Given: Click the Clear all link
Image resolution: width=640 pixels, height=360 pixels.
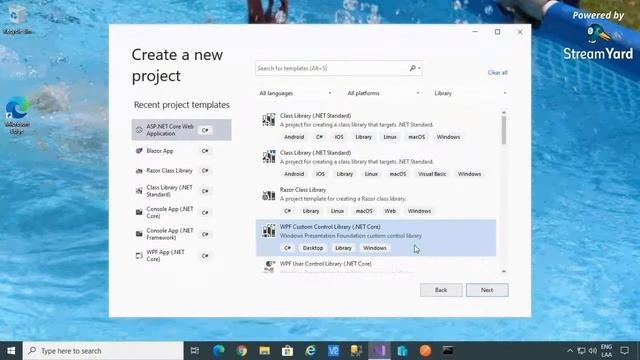Looking at the screenshot, I should pos(498,72).
